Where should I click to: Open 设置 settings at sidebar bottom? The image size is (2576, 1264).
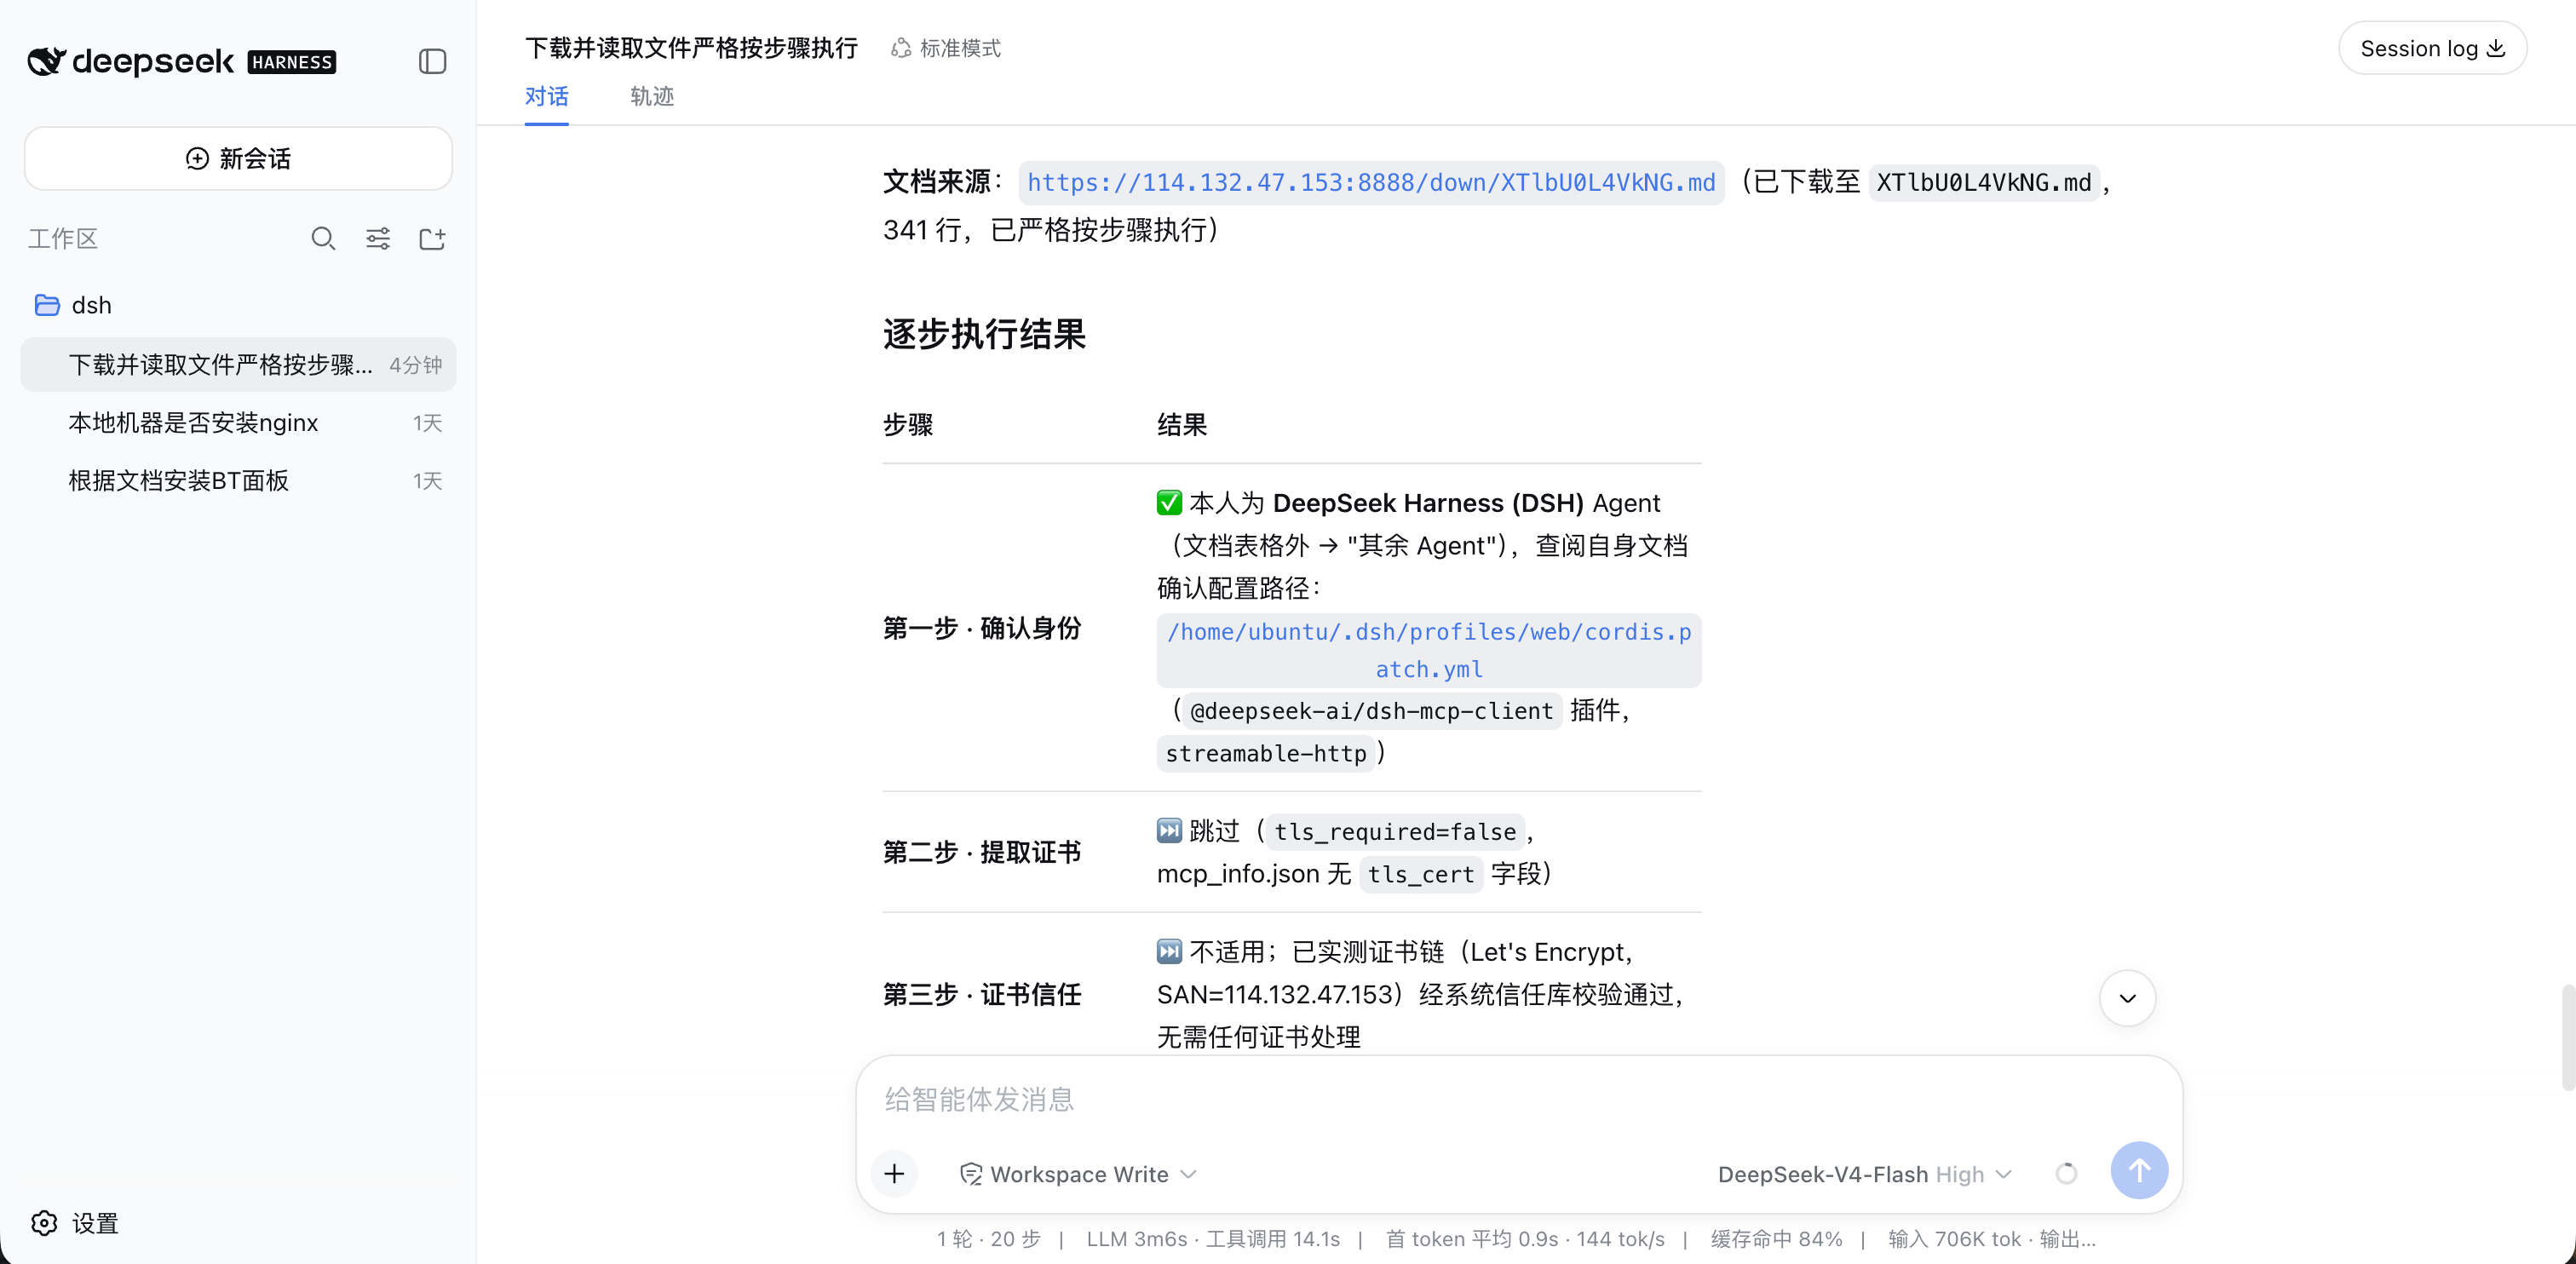click(75, 1222)
